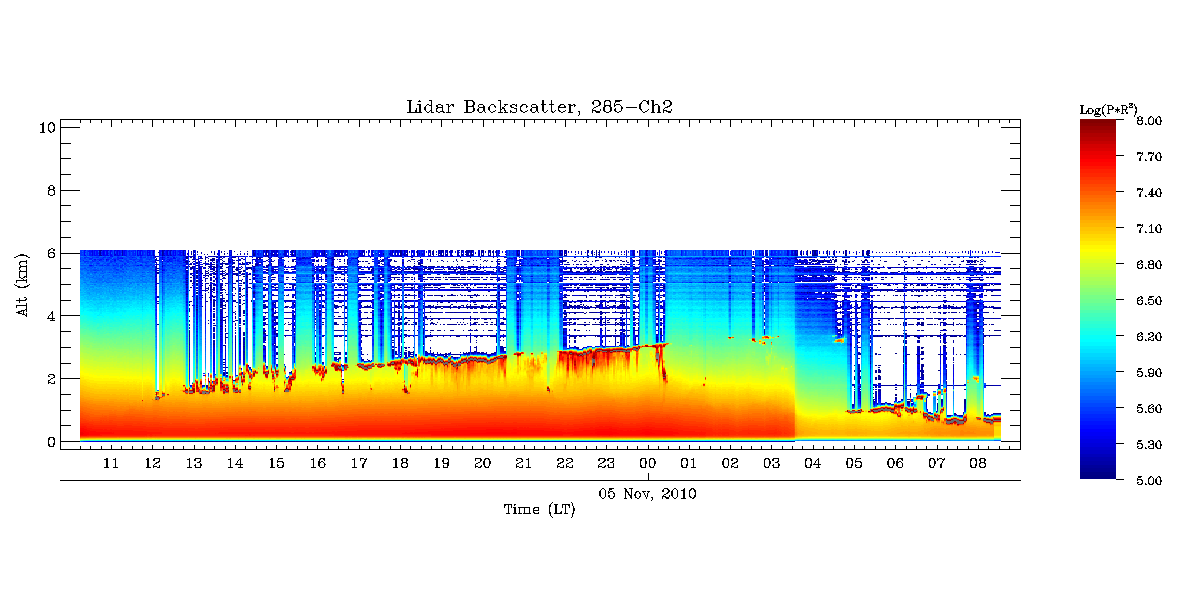
Task: Click the time tick label '22'
Action: pyautogui.click(x=565, y=464)
